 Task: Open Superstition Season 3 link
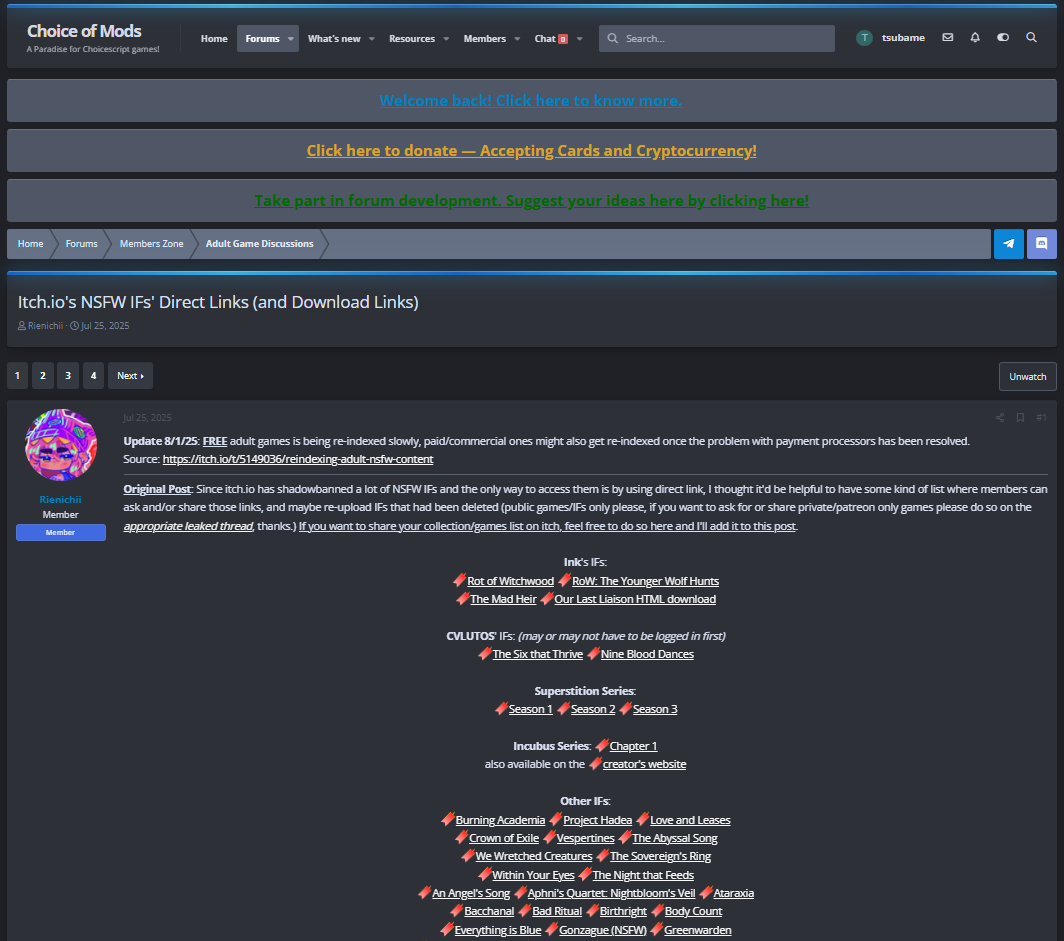click(655, 709)
